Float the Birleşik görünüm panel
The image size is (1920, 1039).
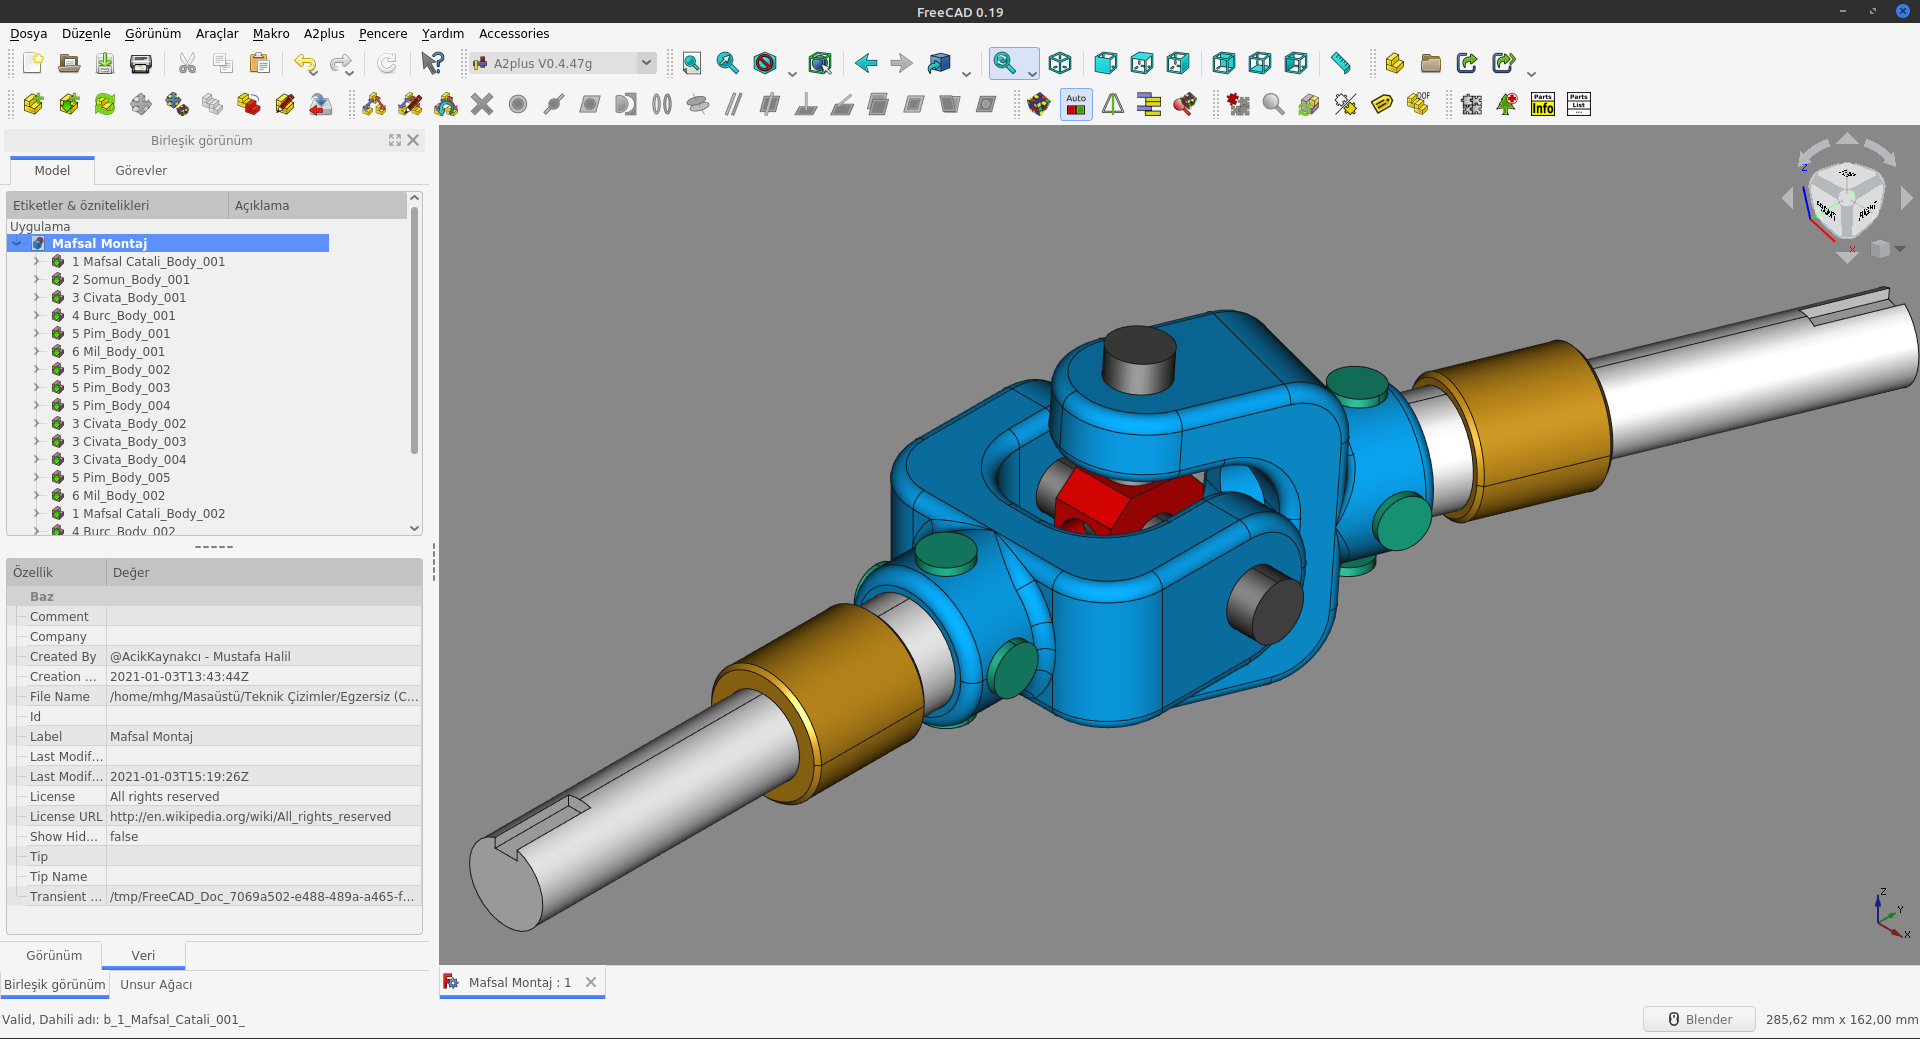click(x=395, y=140)
